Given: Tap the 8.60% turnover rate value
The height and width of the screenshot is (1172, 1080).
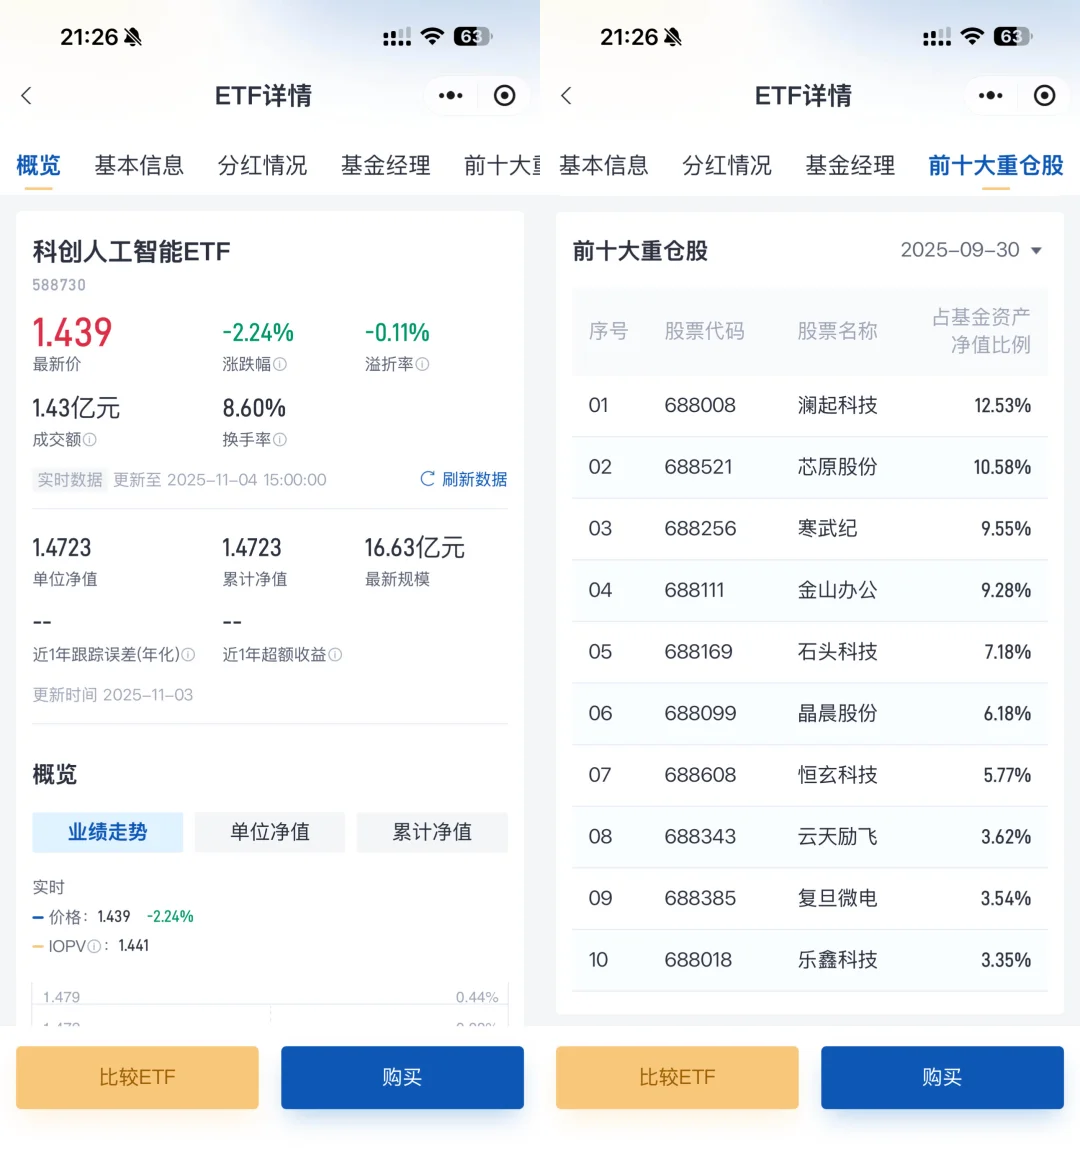Looking at the screenshot, I should click(x=254, y=408).
